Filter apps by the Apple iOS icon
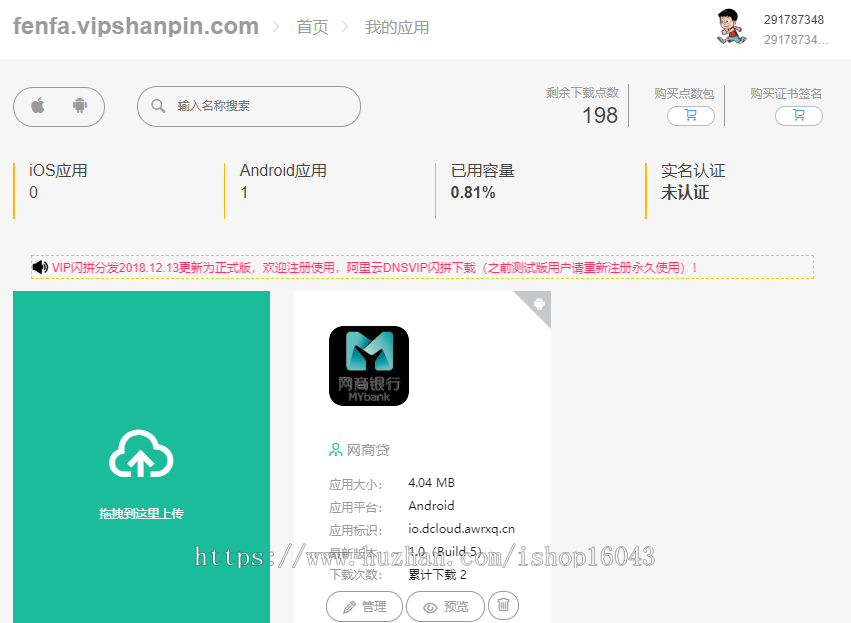This screenshot has width=851, height=623. pos(38,105)
